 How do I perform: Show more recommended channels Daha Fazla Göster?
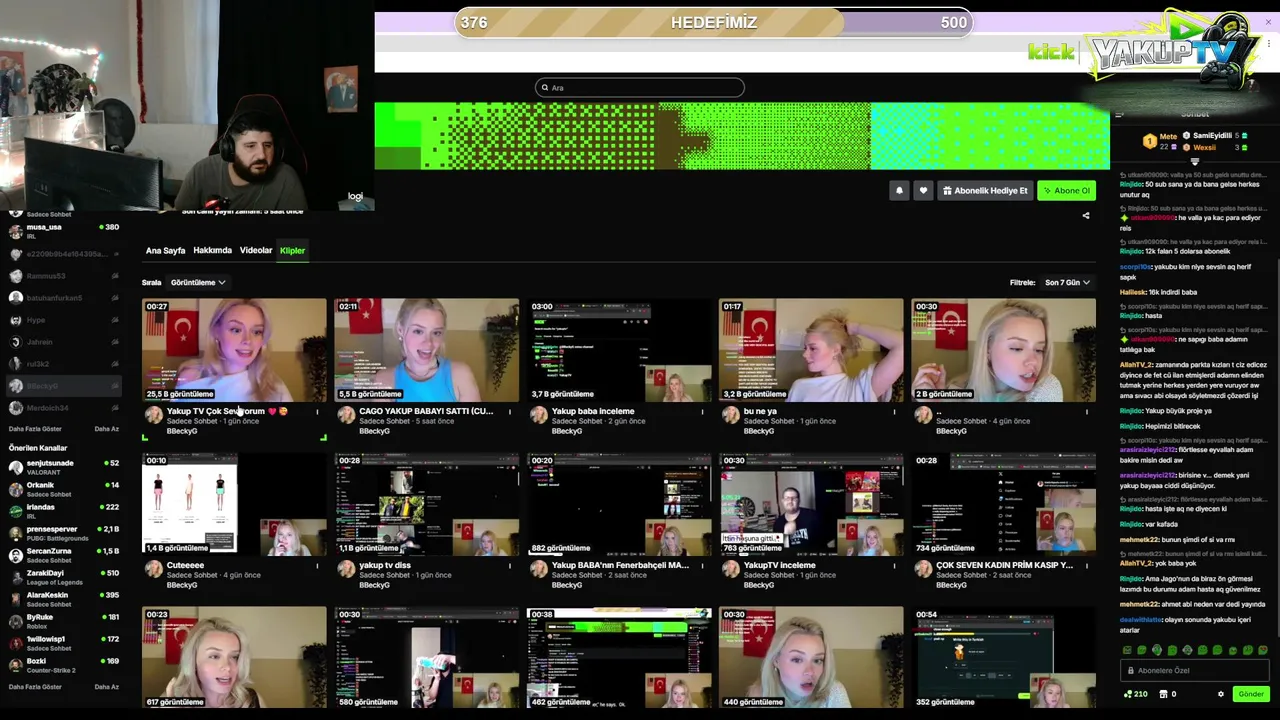coord(35,687)
